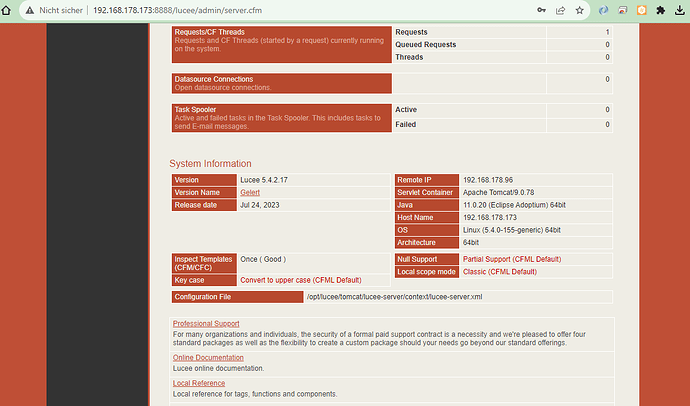690x406 pixels.
Task: Click the Remote IP value 192.168.178.96
Action: click(x=488, y=180)
